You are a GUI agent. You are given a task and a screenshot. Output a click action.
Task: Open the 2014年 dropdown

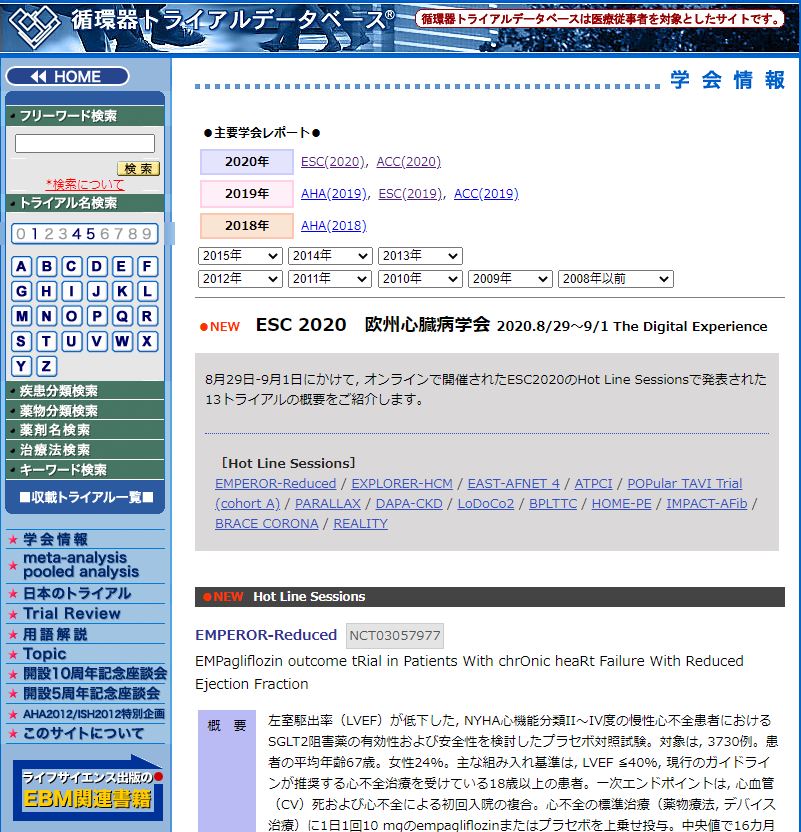point(330,256)
